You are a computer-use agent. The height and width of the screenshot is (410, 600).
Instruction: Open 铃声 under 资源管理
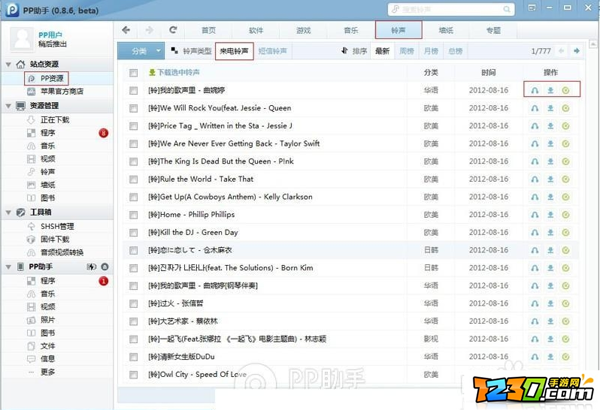(x=47, y=172)
